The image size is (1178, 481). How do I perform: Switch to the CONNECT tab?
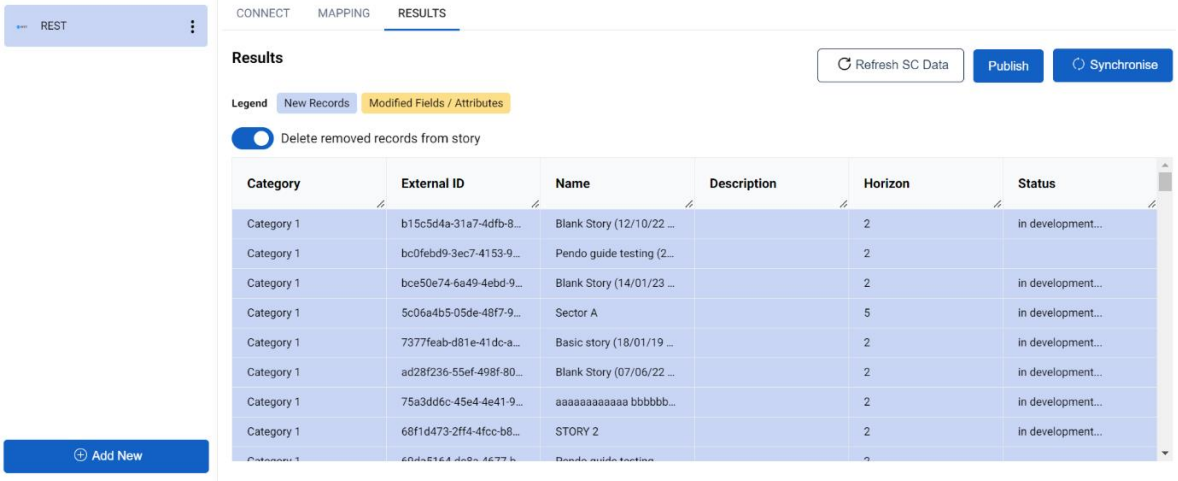pyautogui.click(x=263, y=14)
